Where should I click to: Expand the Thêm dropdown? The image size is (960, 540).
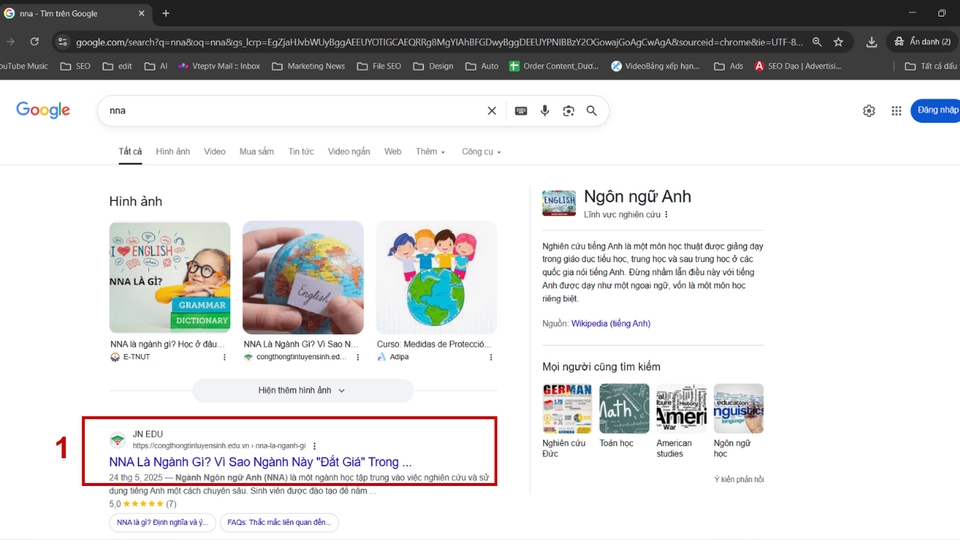pyautogui.click(x=430, y=152)
